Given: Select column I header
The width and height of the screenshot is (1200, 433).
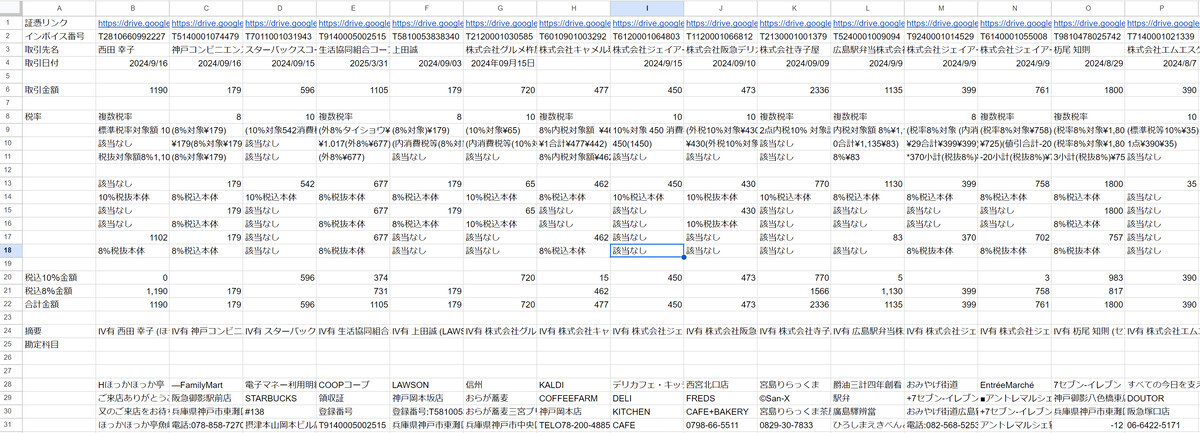Looking at the screenshot, I should click(x=647, y=7).
